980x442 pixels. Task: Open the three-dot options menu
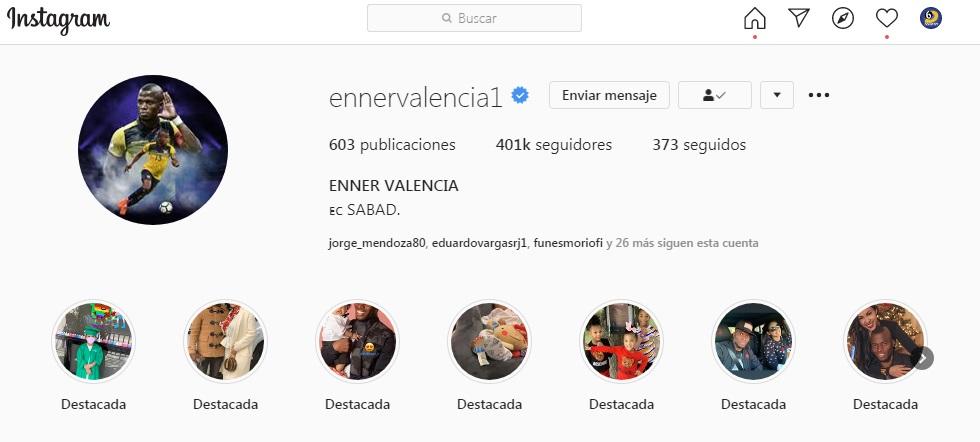[819, 95]
